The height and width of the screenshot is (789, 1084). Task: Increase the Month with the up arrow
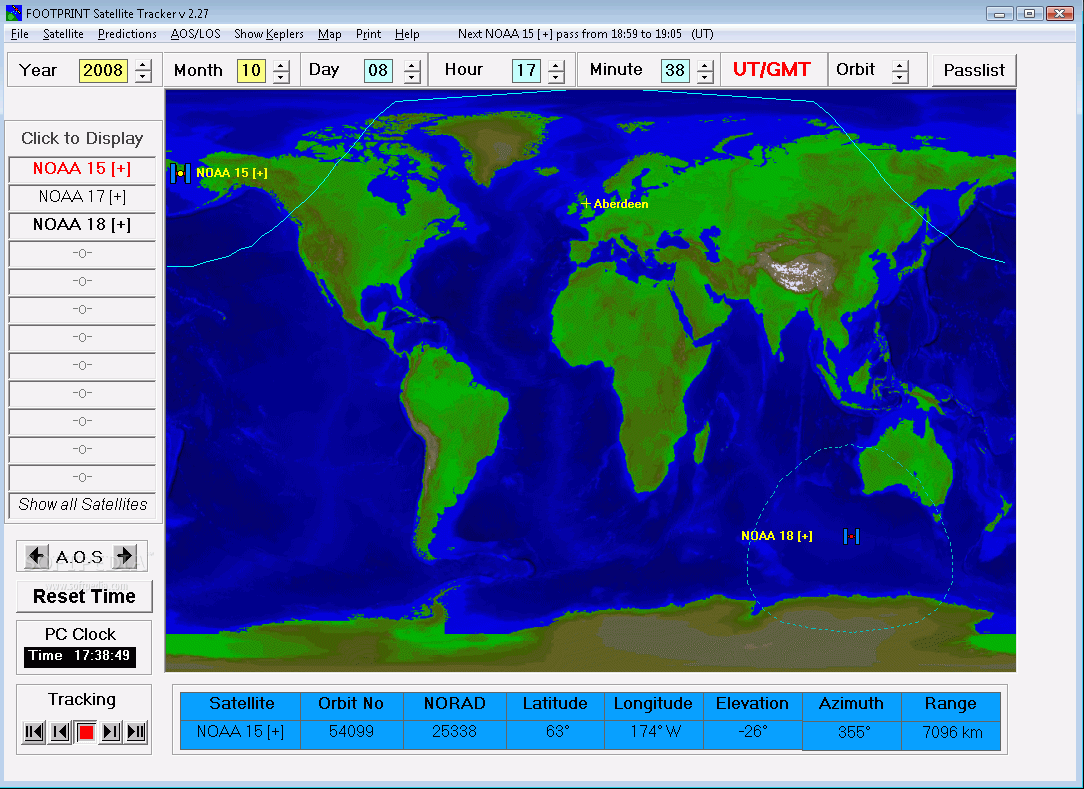(x=281, y=65)
